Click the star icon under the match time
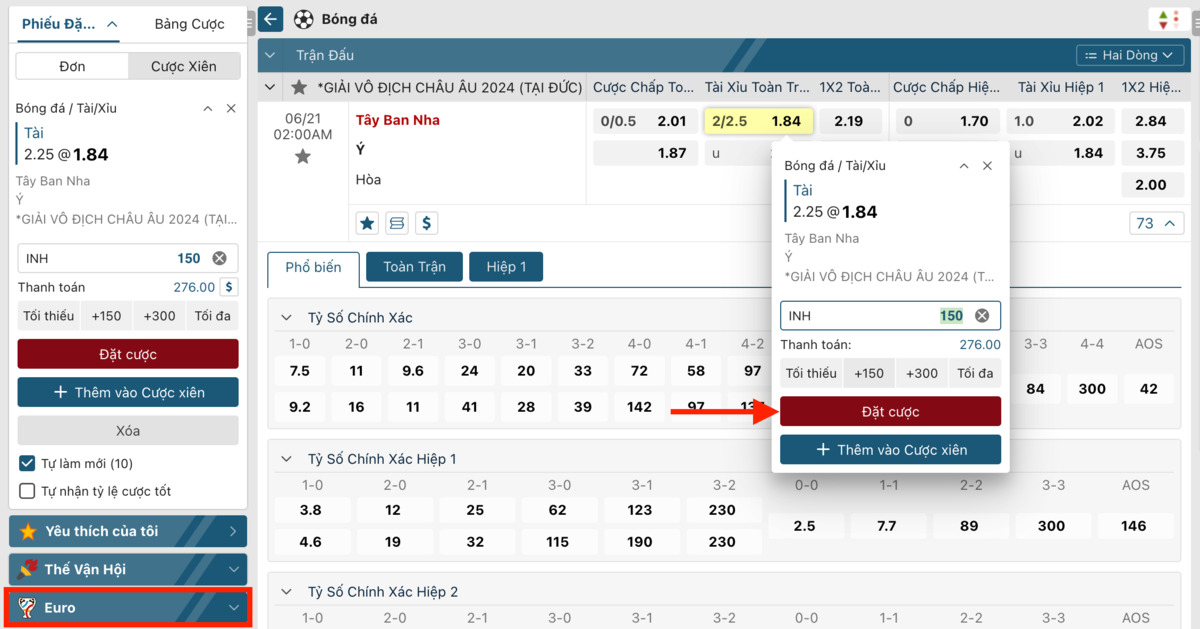This screenshot has height=629, width=1200. tap(303, 156)
